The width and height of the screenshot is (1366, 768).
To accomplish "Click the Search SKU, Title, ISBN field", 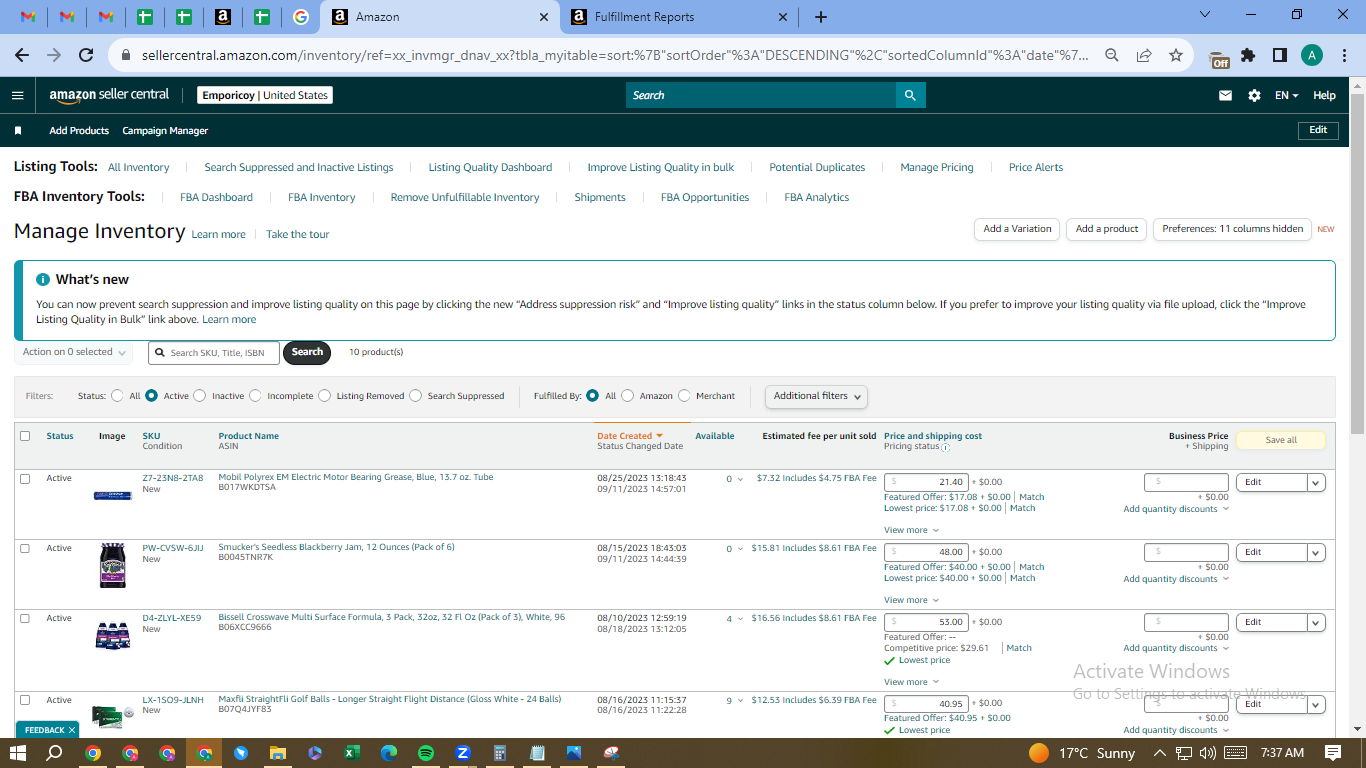I will [214, 352].
